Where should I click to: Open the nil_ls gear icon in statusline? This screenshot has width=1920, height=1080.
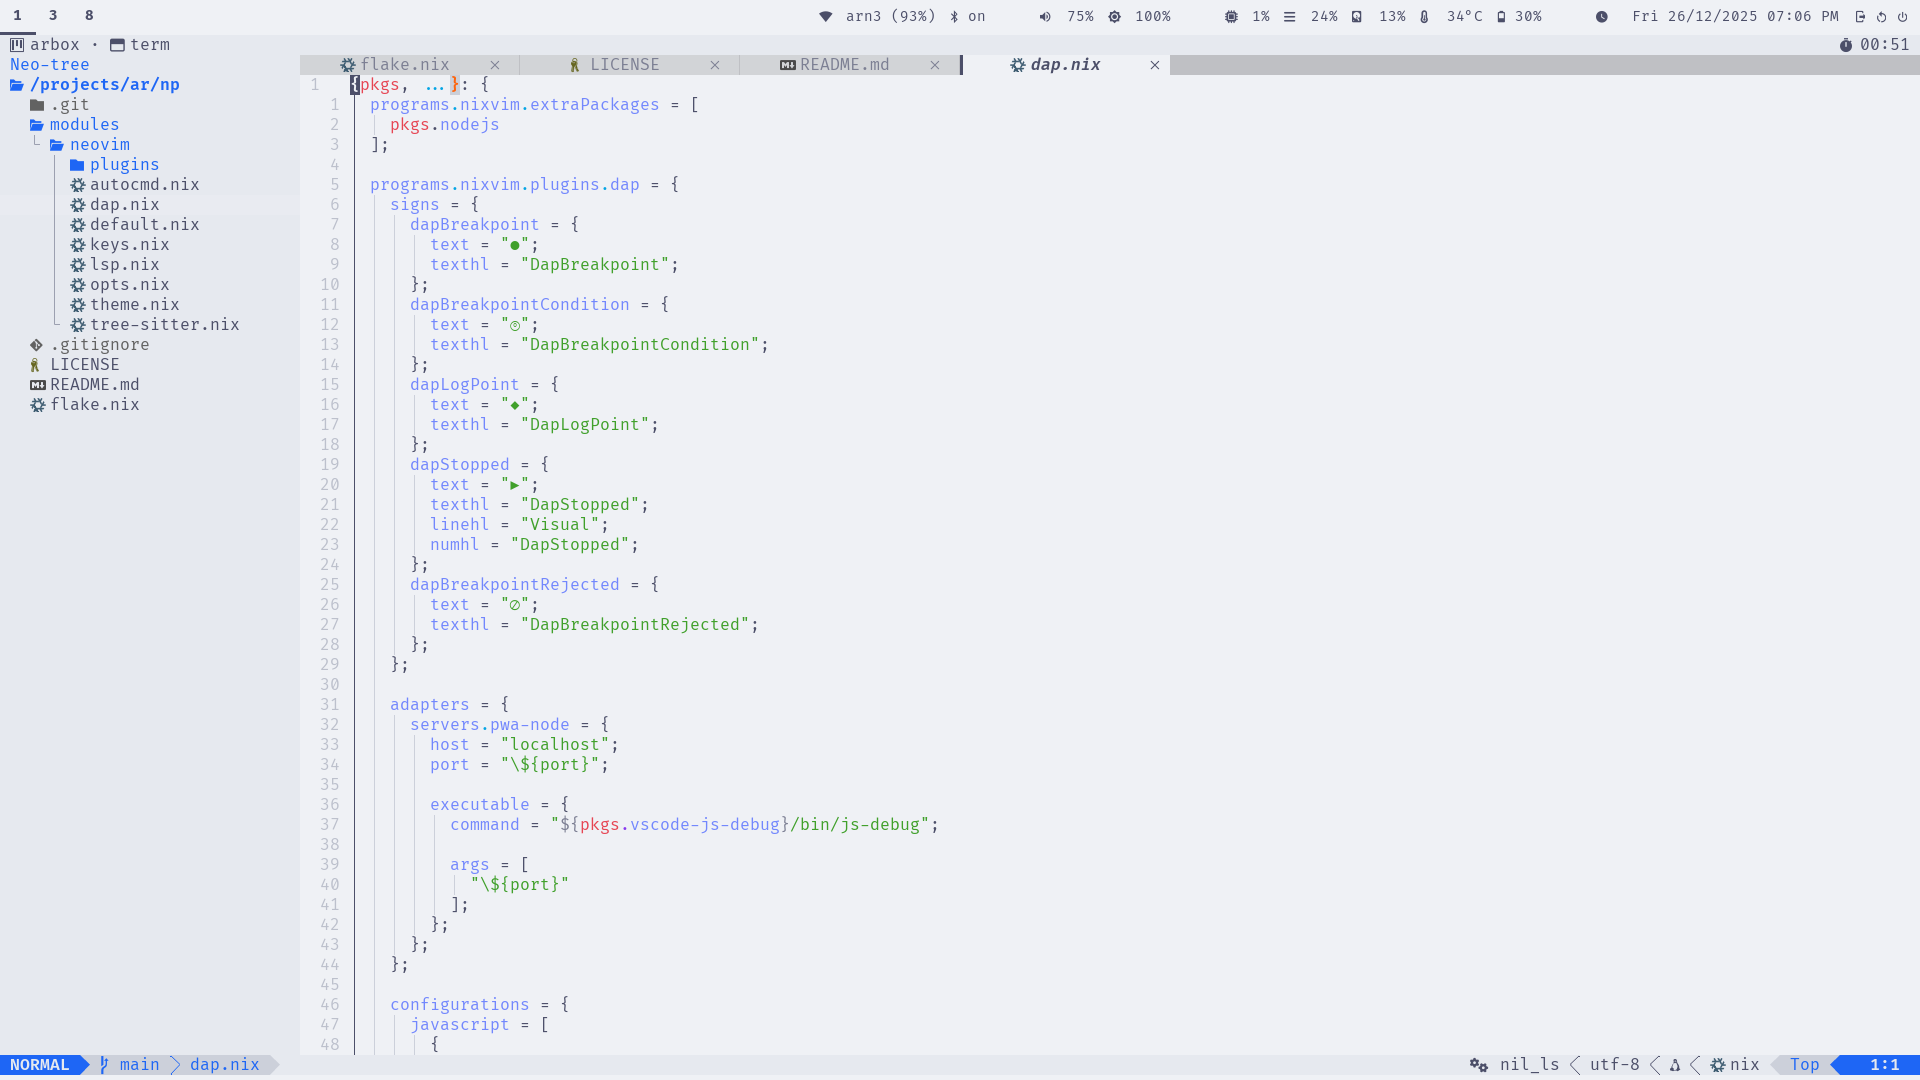click(1478, 1064)
